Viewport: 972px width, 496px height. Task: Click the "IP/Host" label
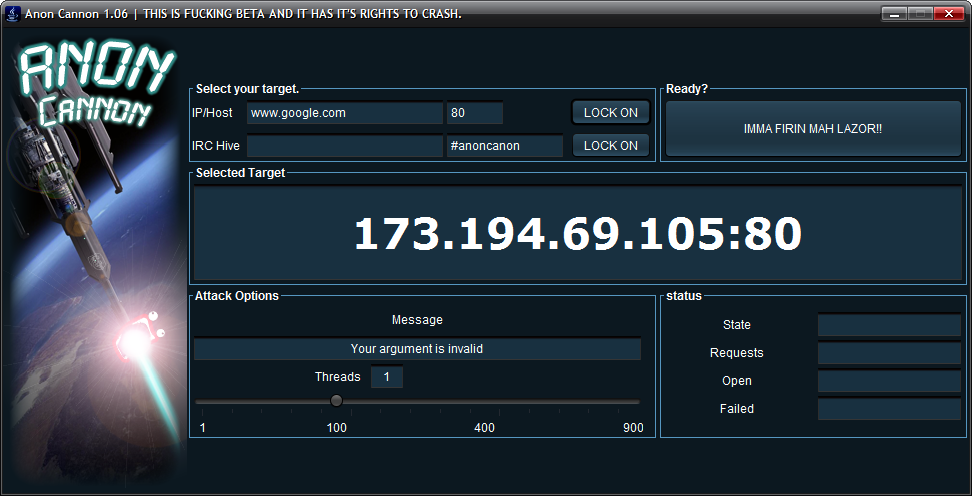[213, 113]
